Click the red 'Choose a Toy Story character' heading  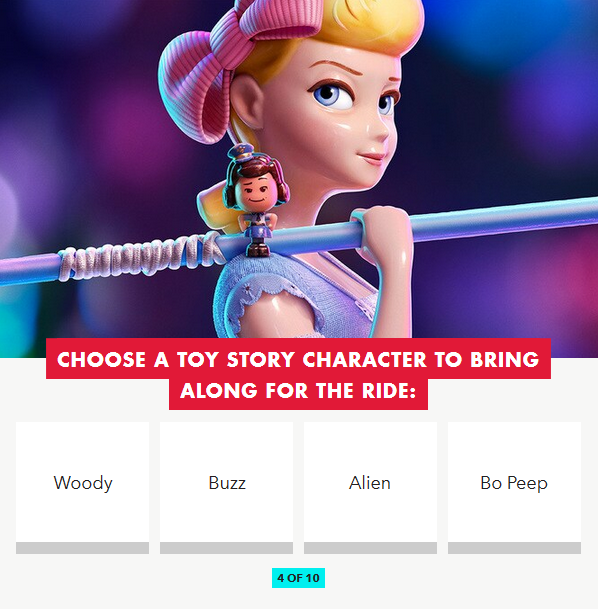(298, 359)
